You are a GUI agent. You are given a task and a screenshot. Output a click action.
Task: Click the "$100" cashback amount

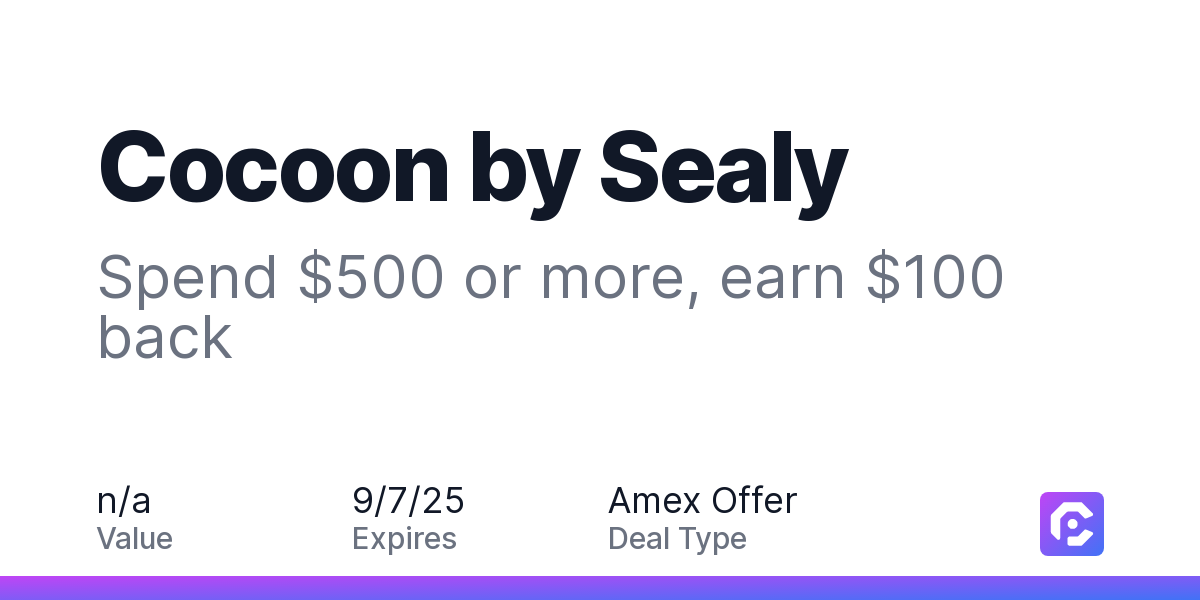click(933, 278)
